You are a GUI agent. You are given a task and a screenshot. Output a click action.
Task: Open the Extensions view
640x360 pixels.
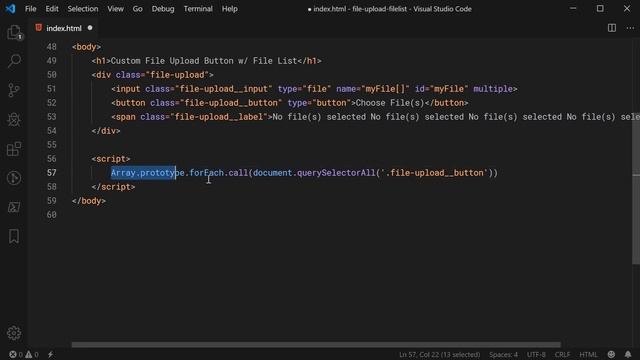[x=14, y=149]
